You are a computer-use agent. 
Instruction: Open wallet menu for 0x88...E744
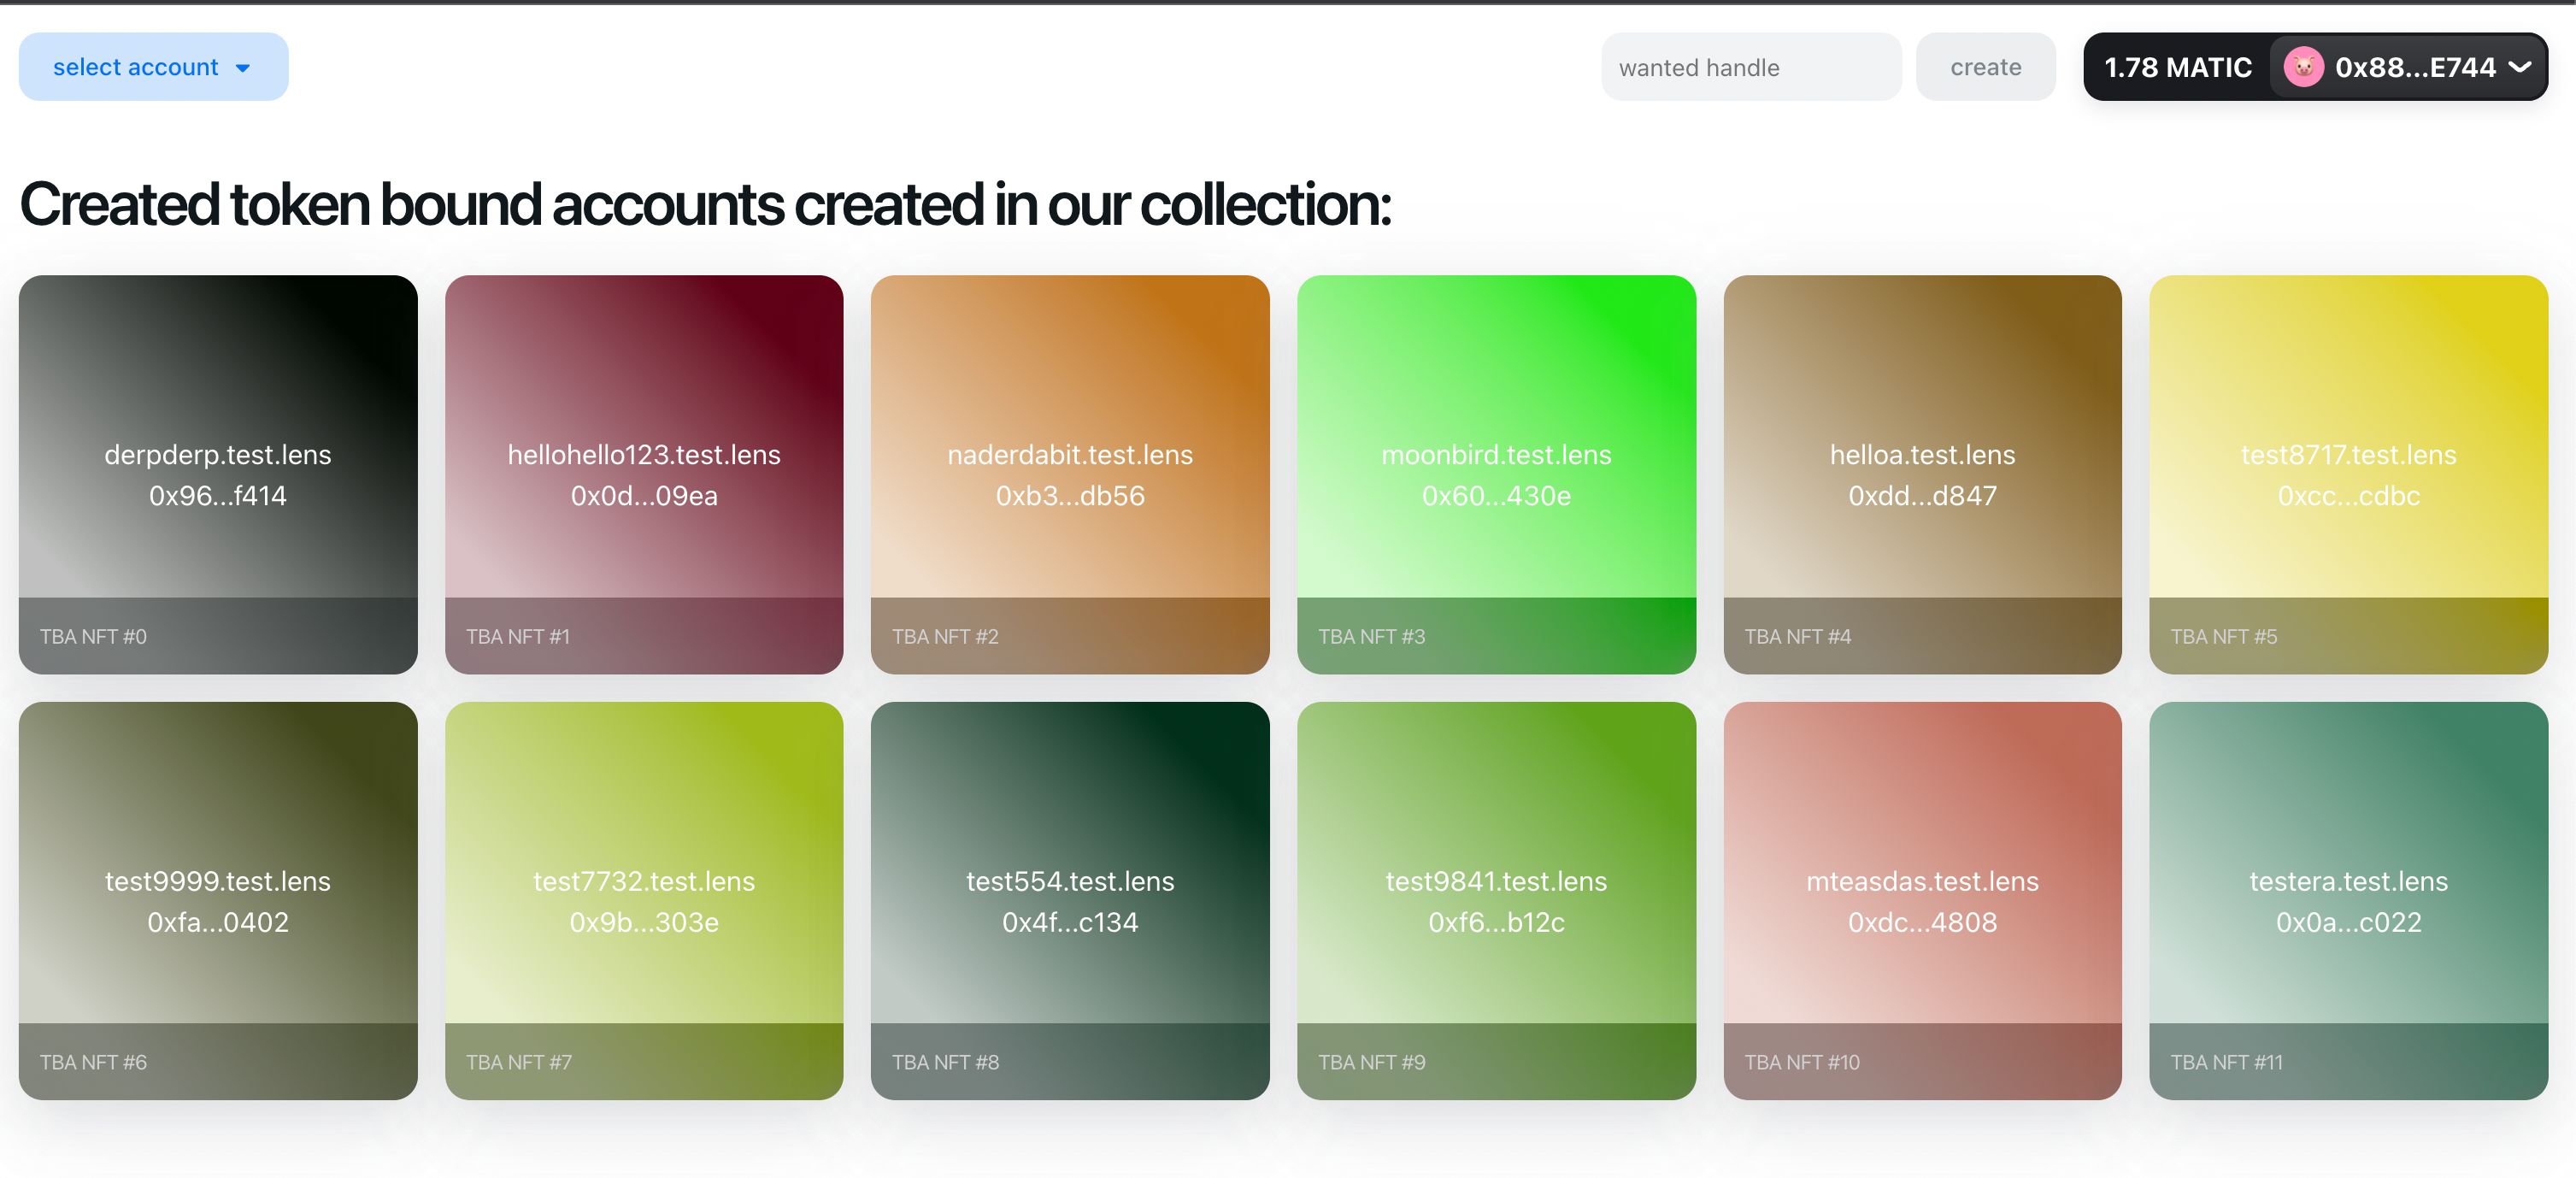(x=2408, y=67)
